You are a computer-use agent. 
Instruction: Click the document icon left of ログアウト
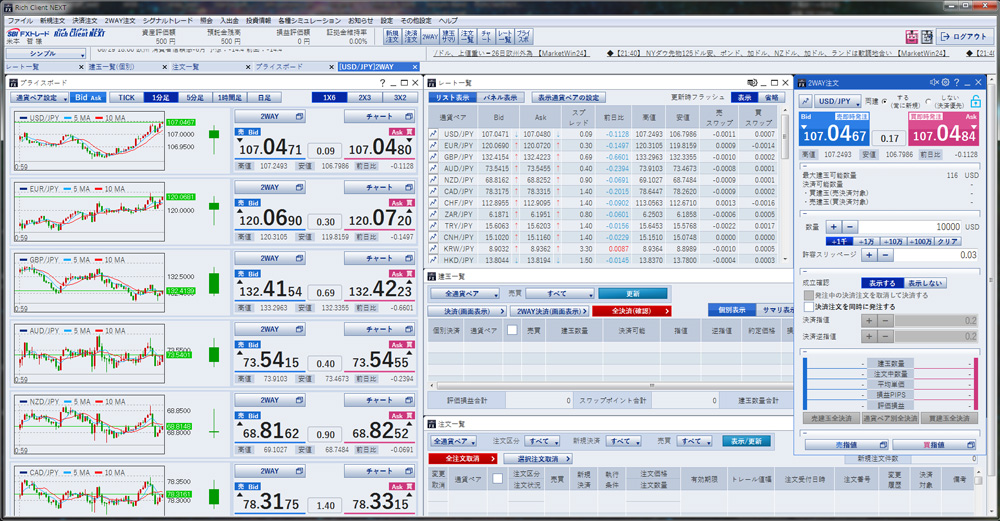pyautogui.click(x=927, y=36)
